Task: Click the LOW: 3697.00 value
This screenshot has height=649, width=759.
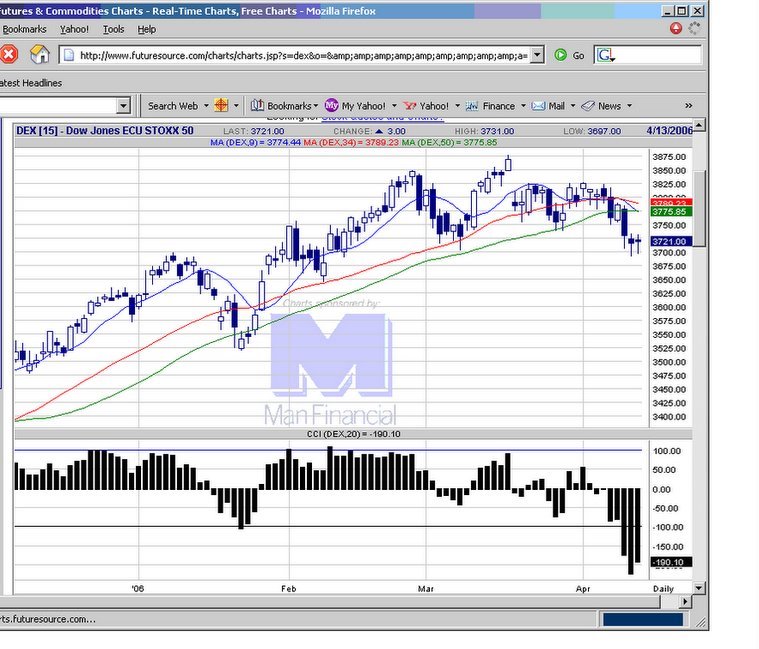Action: (x=592, y=131)
